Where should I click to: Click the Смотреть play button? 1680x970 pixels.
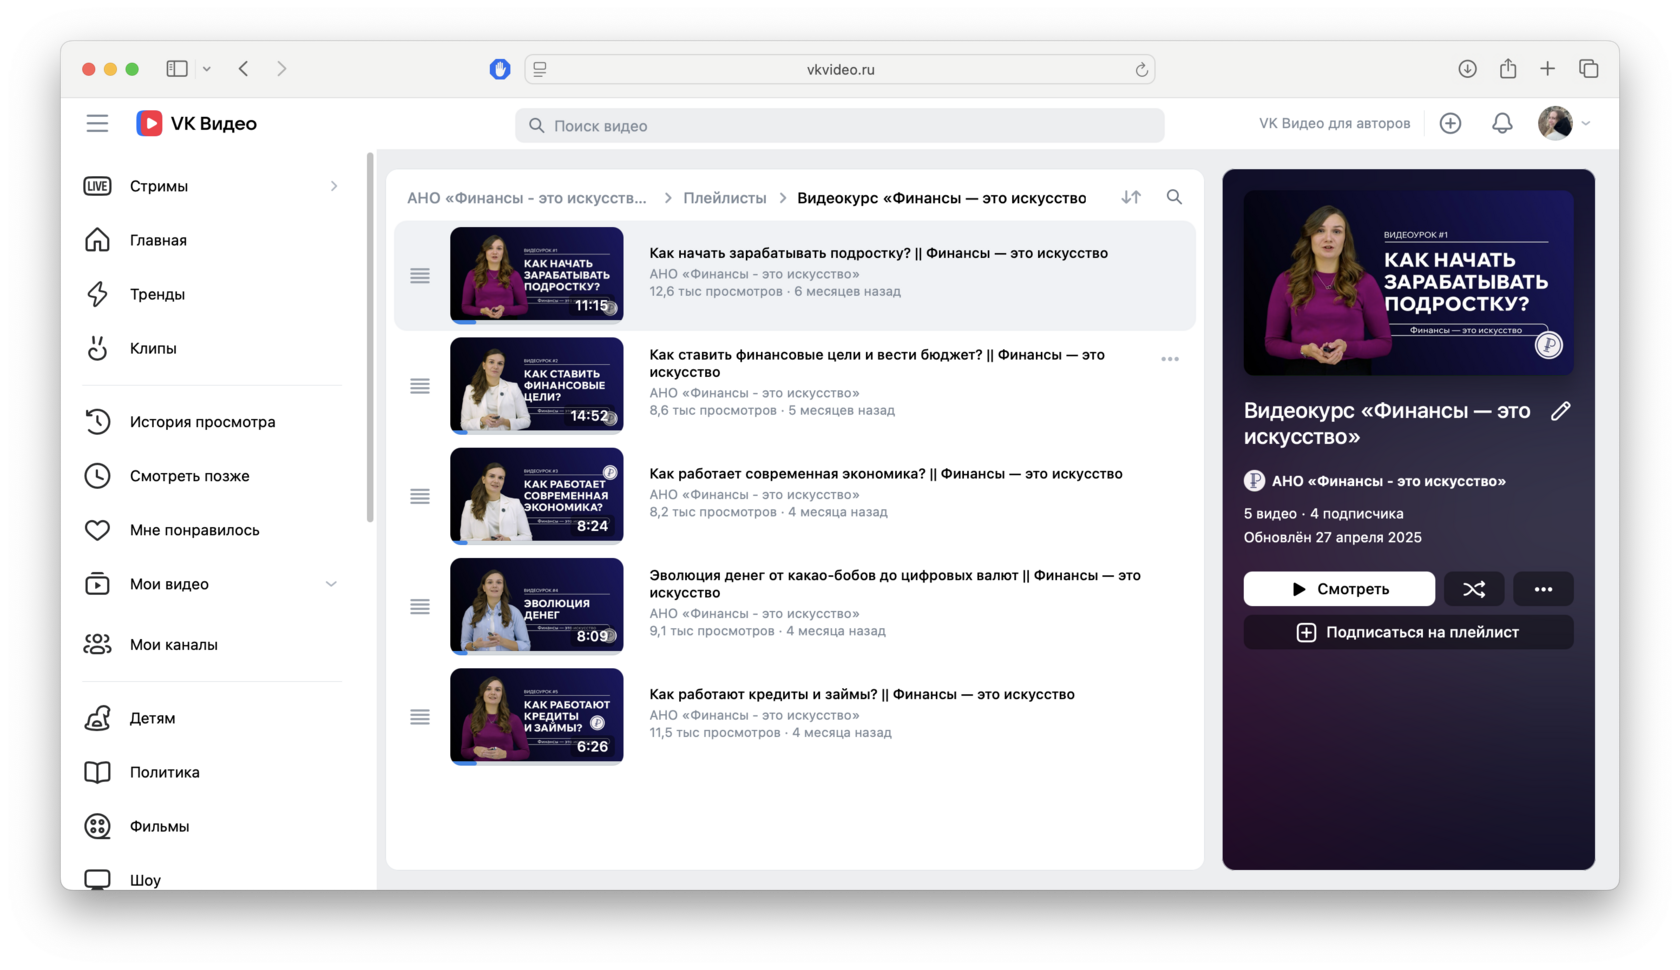tap(1339, 589)
